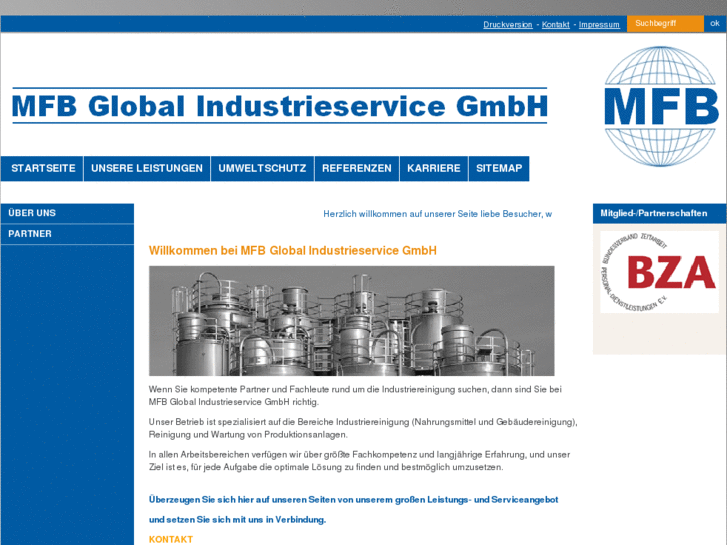
Task: Click the industrial tanks photo
Action: pyautogui.click(x=351, y=321)
